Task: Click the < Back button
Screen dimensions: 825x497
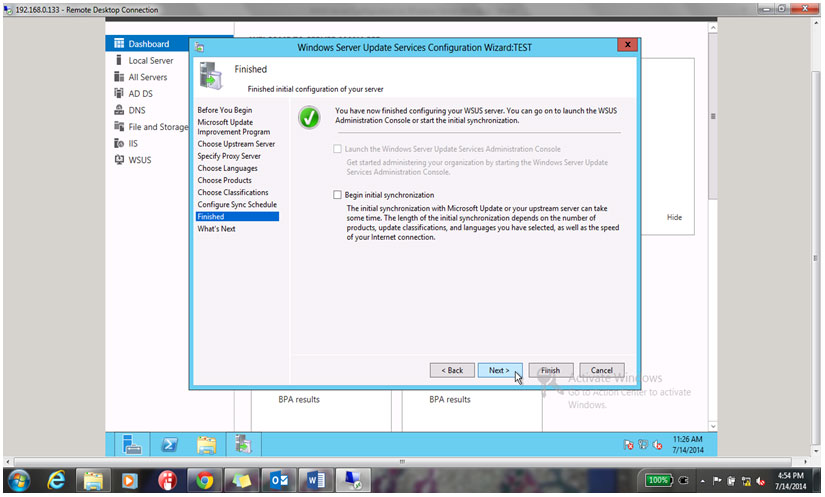Action: (x=452, y=371)
